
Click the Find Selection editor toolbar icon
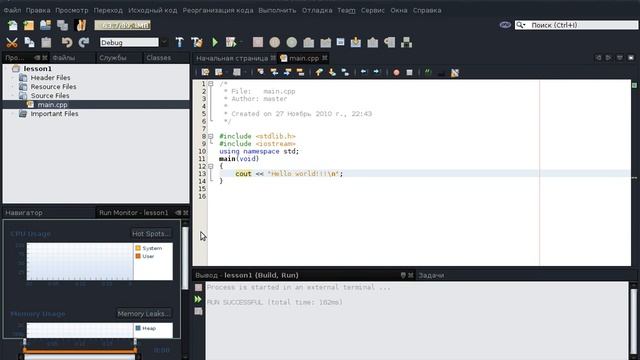260,73
